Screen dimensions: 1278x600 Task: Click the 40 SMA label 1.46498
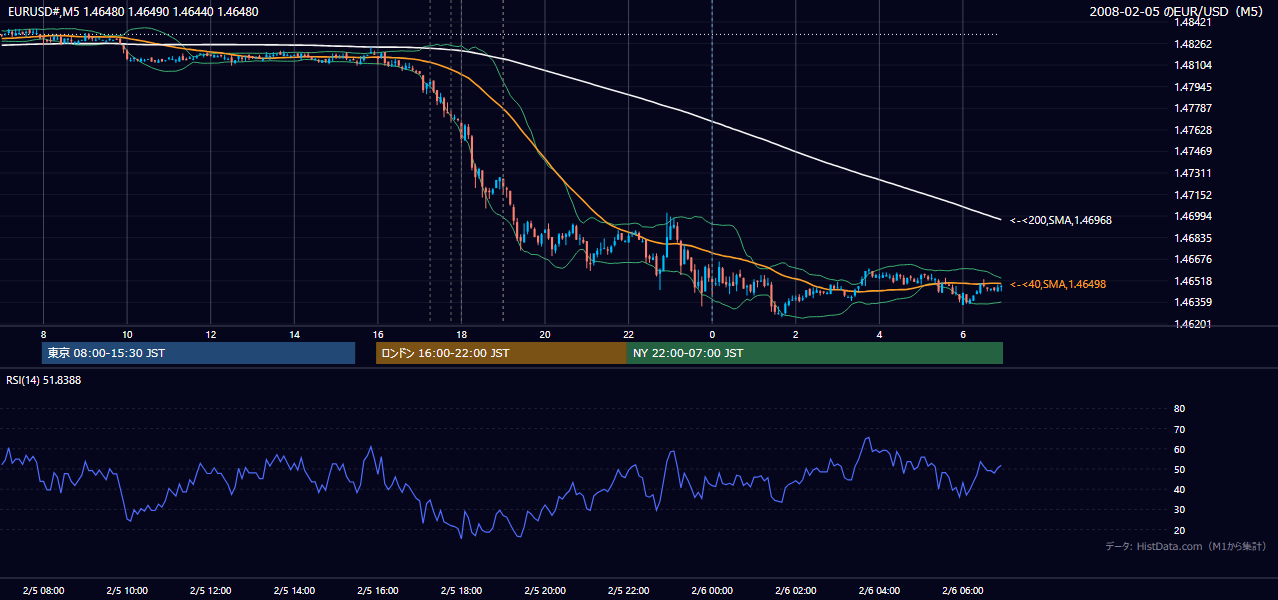(x=1058, y=285)
